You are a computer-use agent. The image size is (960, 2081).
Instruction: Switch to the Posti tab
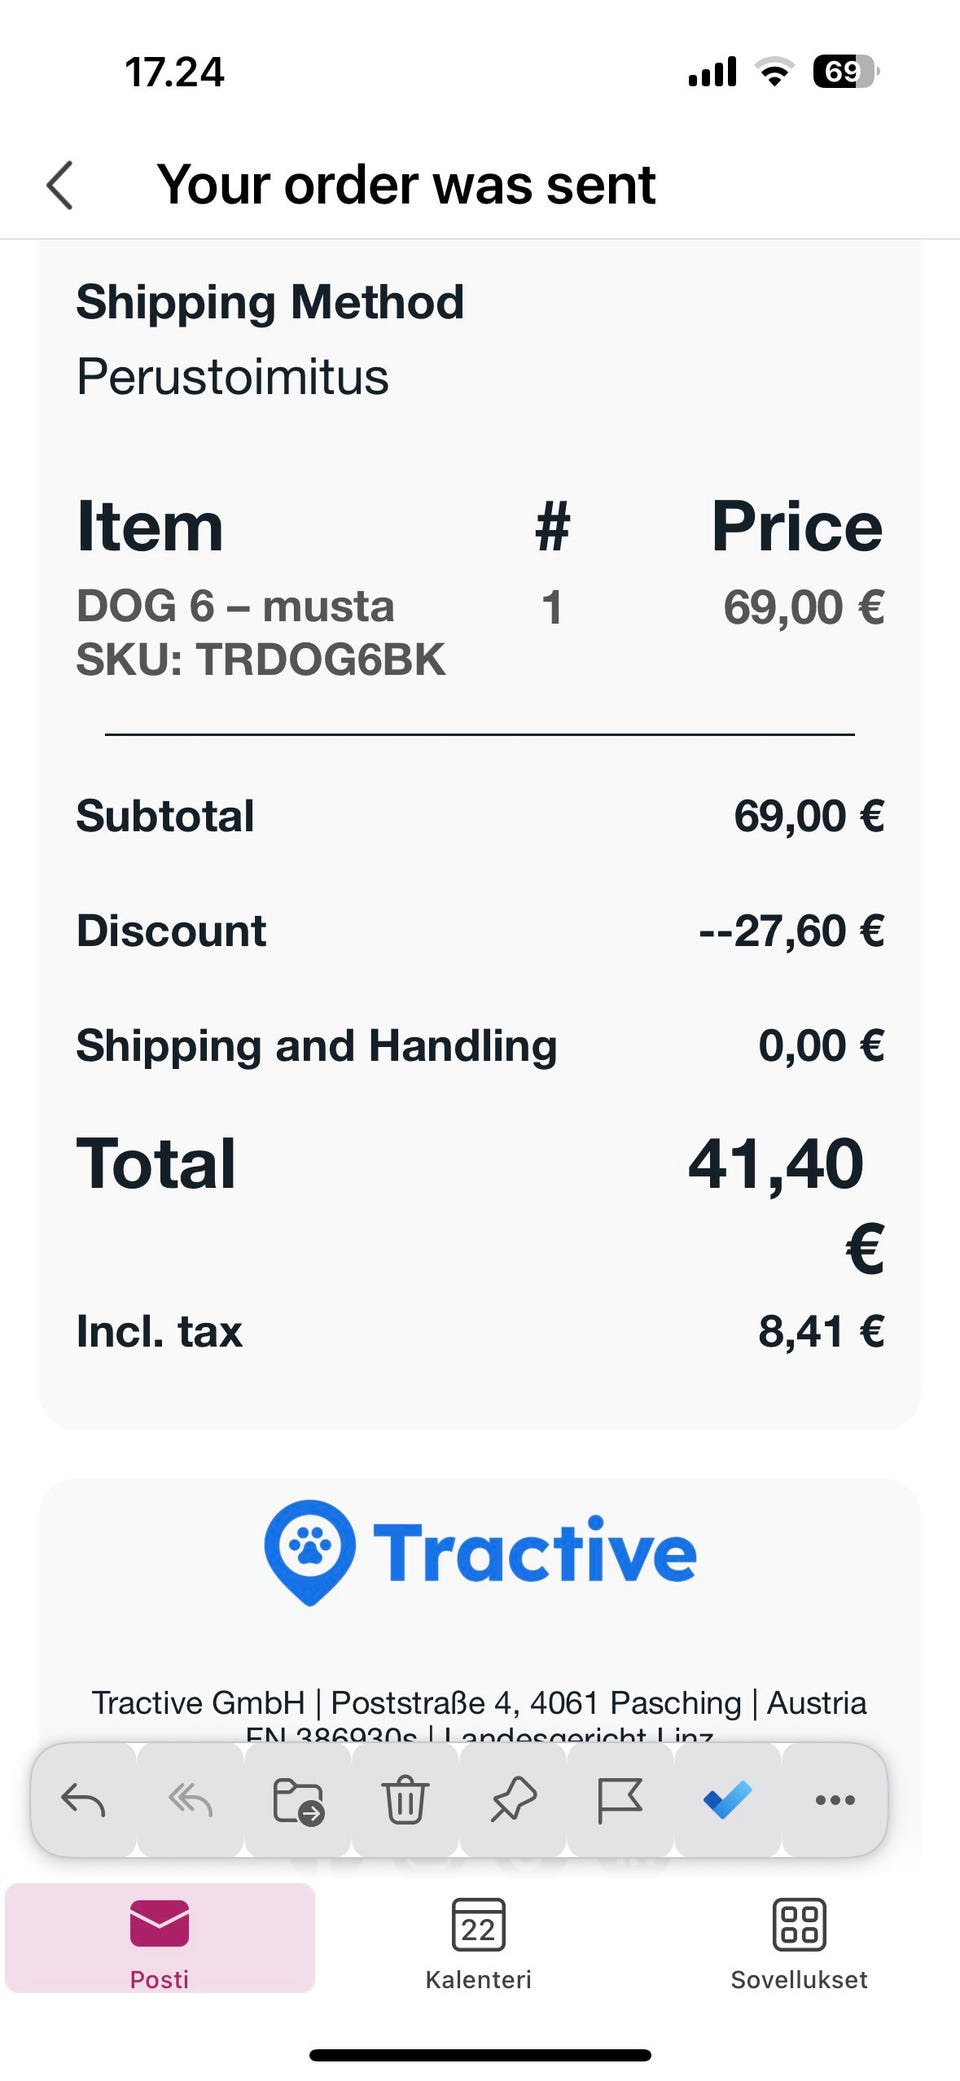tap(160, 1939)
